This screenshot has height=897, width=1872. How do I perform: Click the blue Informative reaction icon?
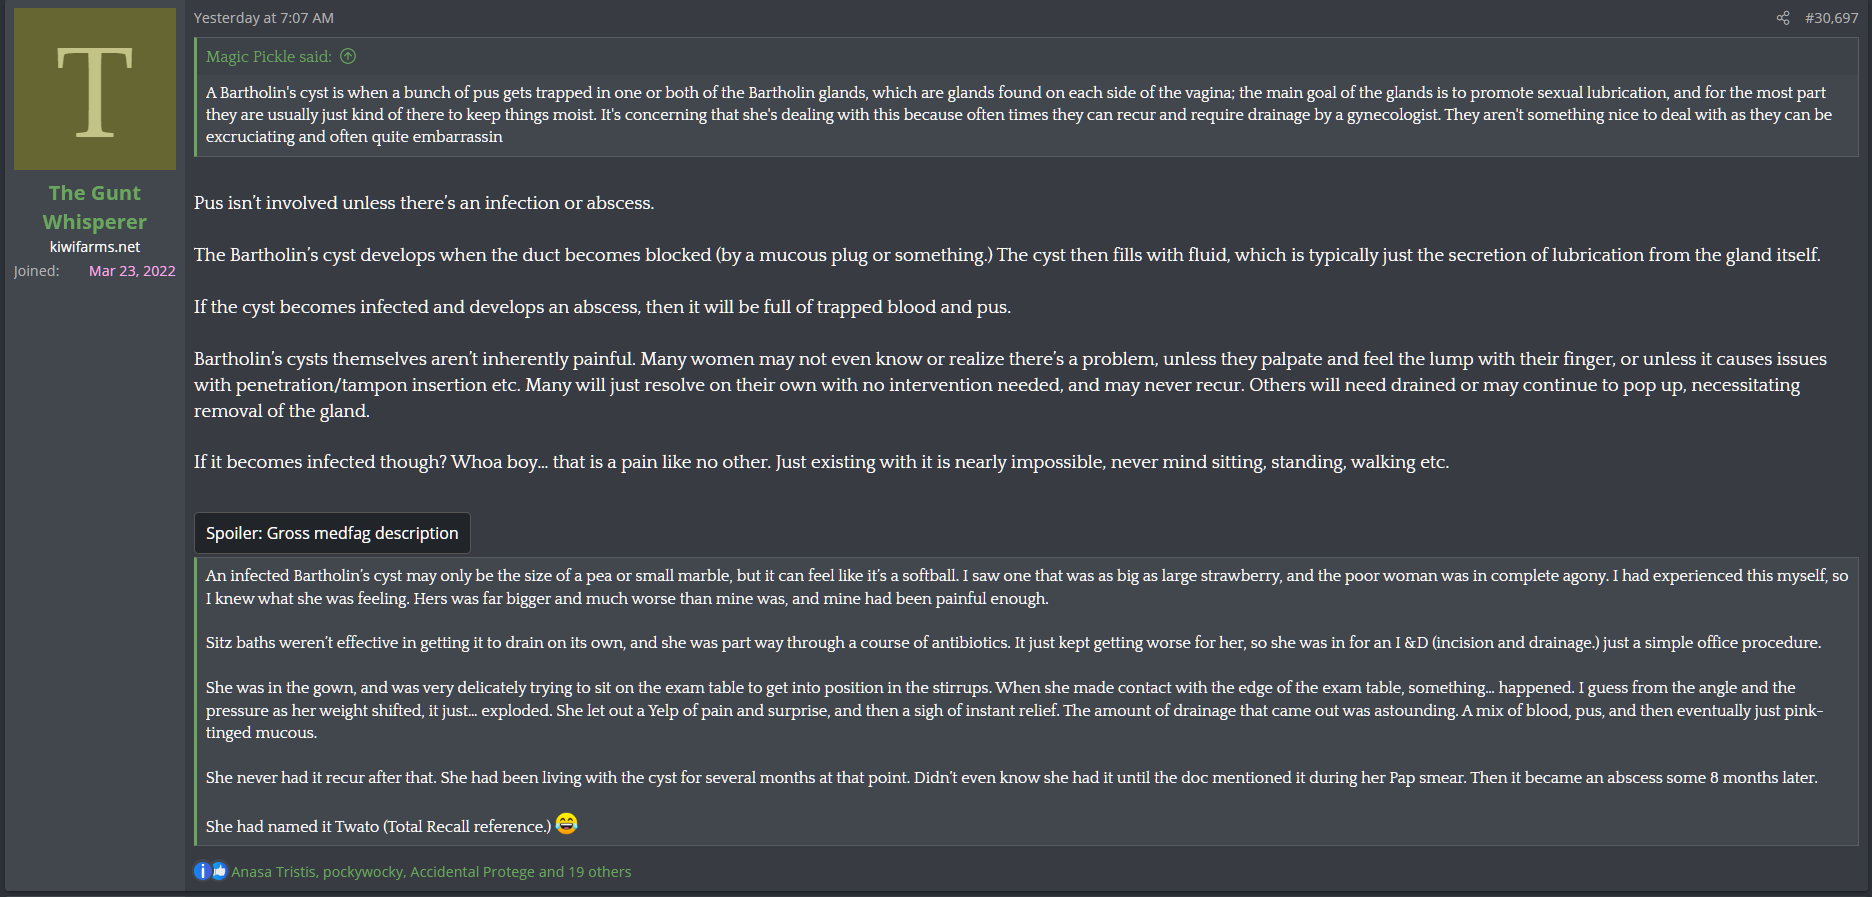tap(202, 871)
